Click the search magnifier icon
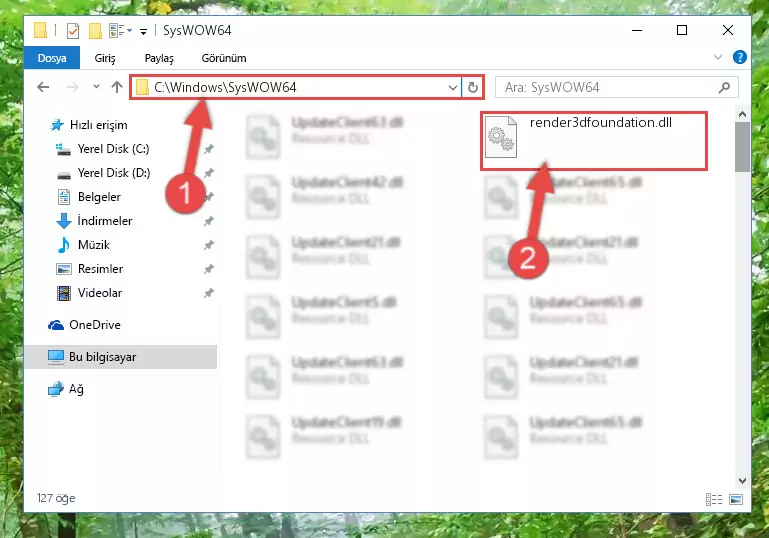 click(x=724, y=88)
